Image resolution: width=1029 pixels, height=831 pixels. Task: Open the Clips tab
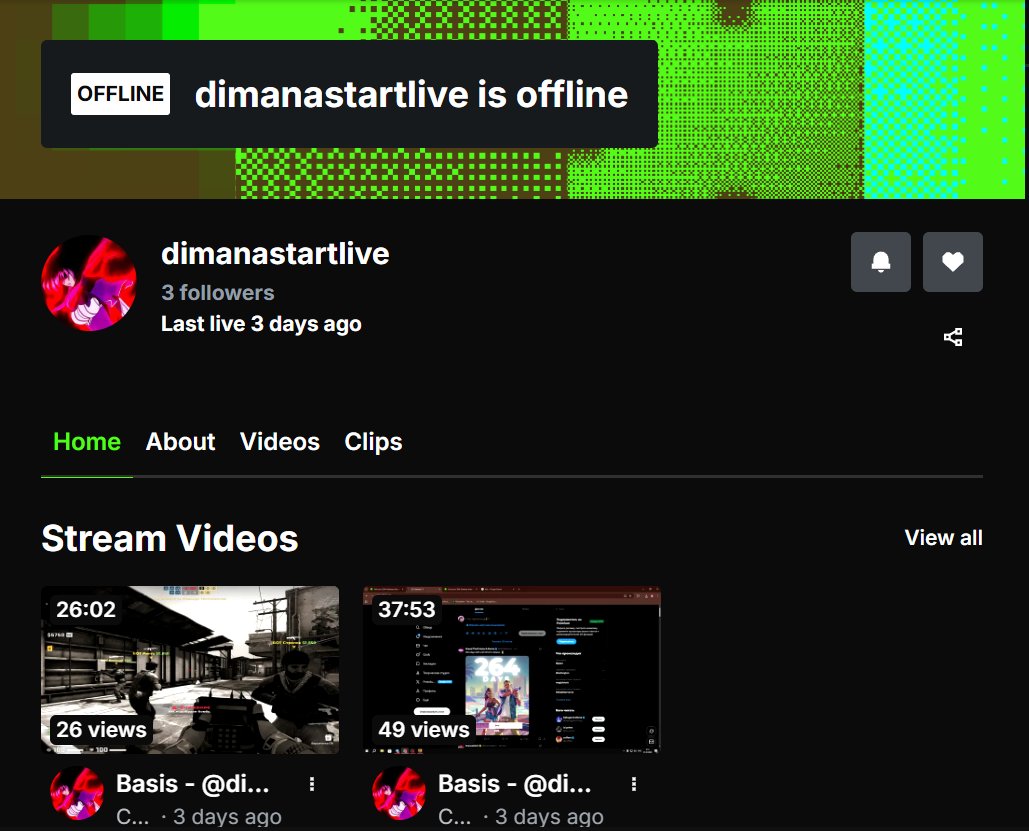click(373, 442)
